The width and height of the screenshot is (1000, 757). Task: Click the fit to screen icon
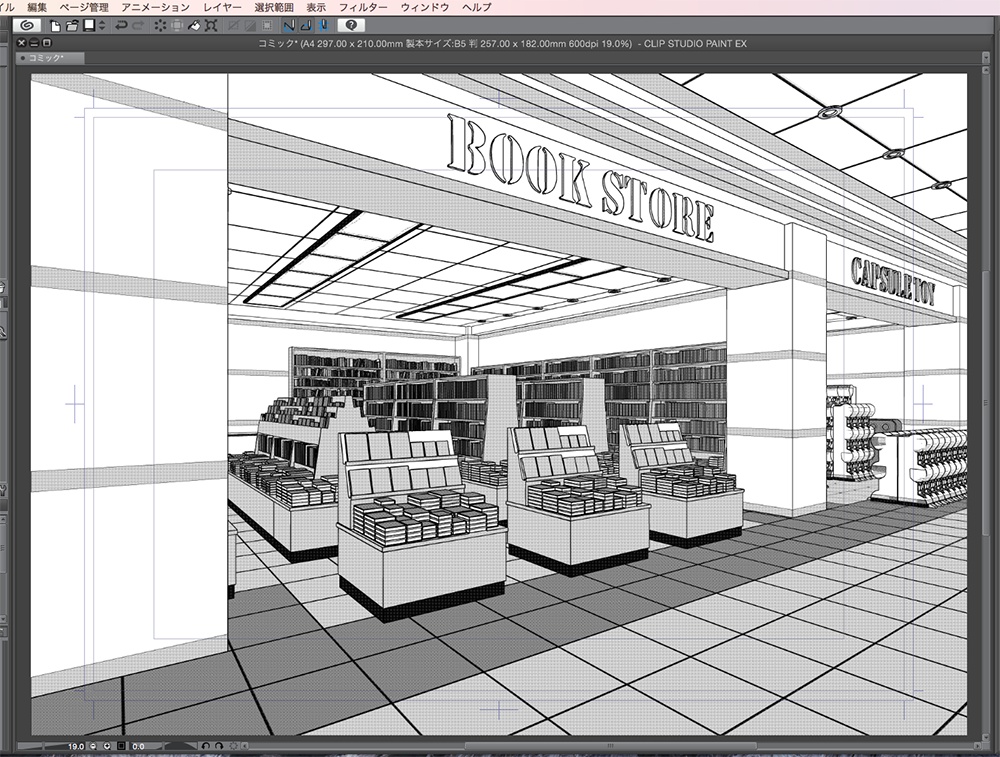[121, 746]
